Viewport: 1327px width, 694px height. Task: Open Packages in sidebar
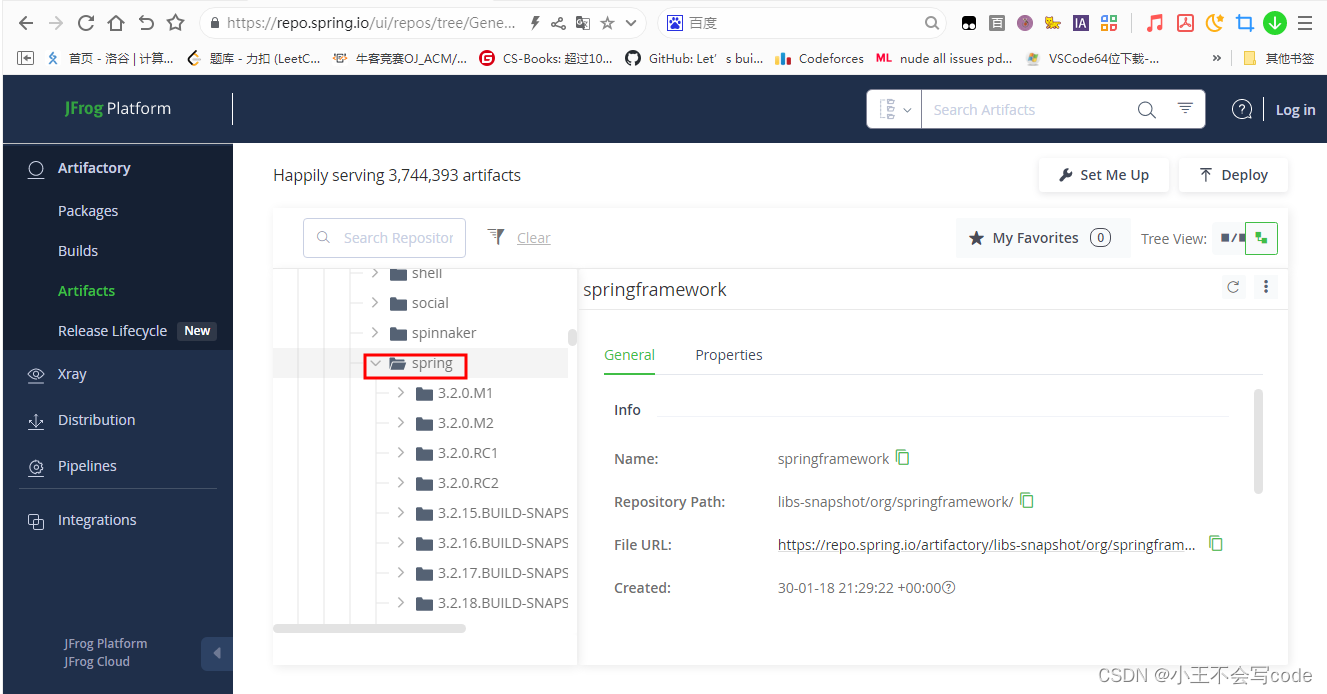pyautogui.click(x=88, y=211)
